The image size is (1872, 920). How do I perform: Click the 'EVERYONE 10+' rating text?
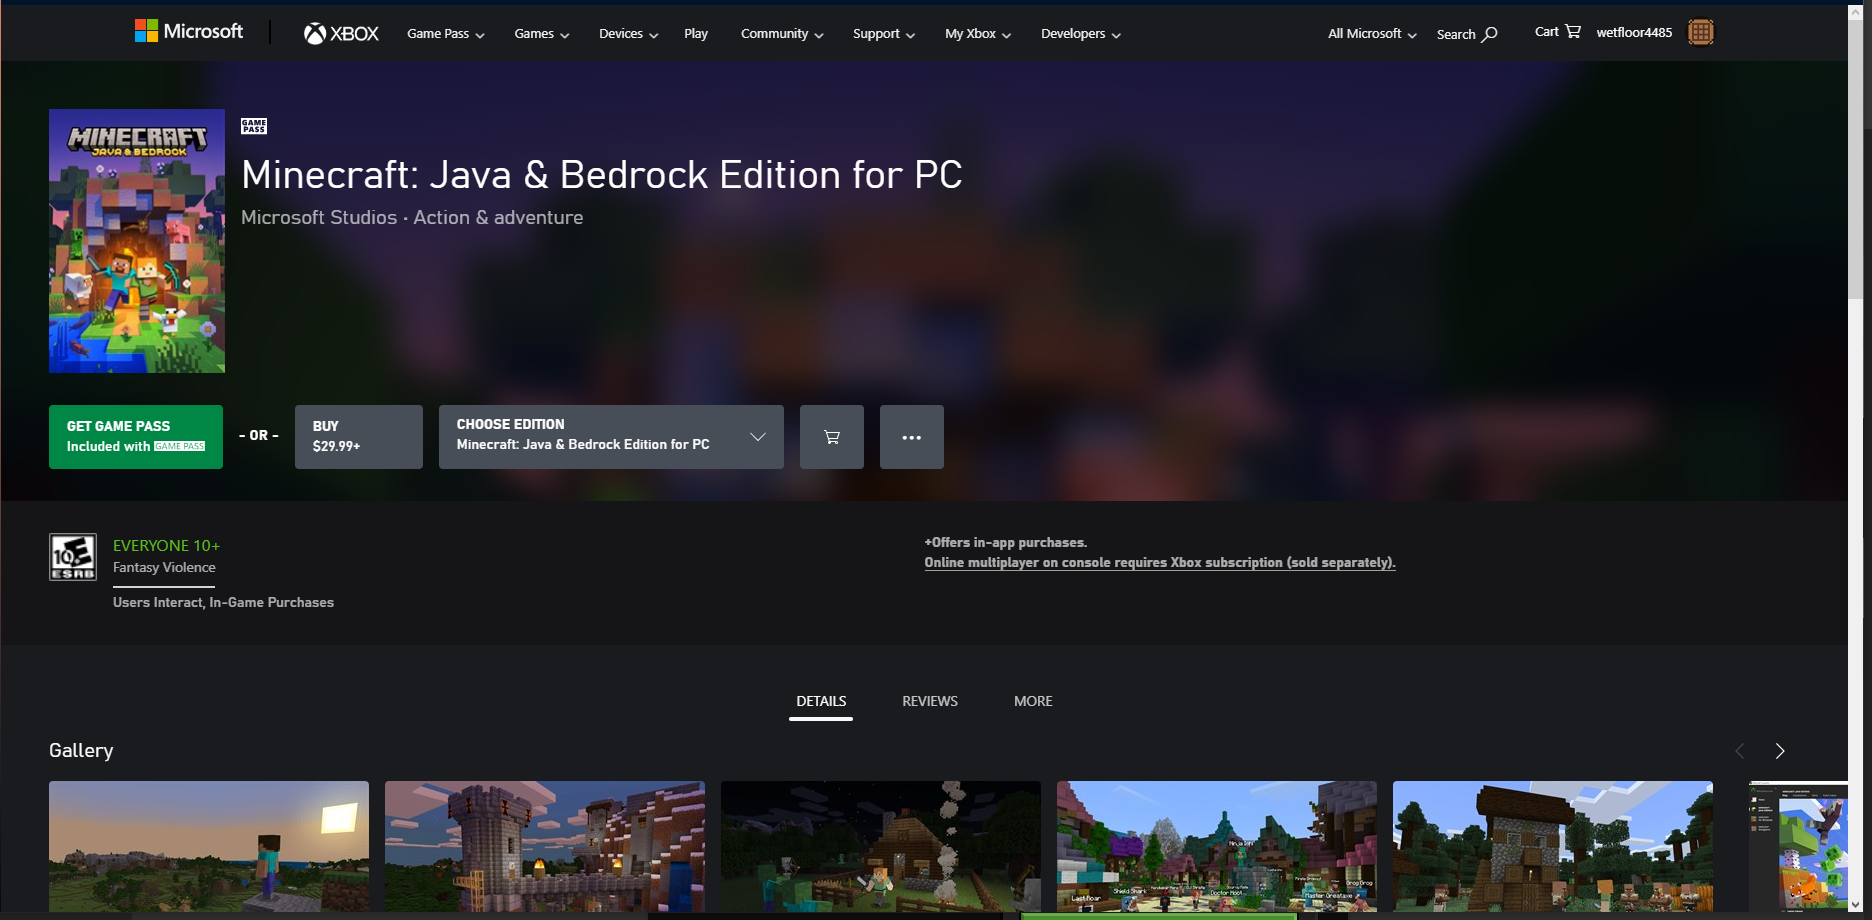[x=166, y=545]
